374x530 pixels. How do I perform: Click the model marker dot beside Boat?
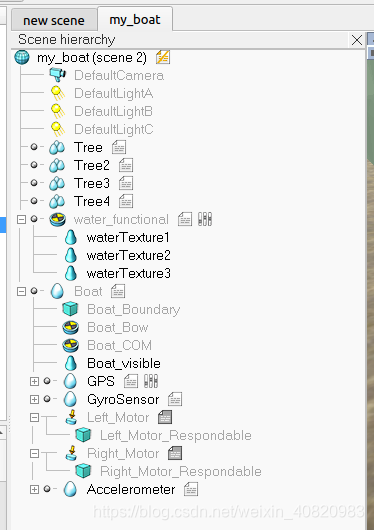point(34,290)
